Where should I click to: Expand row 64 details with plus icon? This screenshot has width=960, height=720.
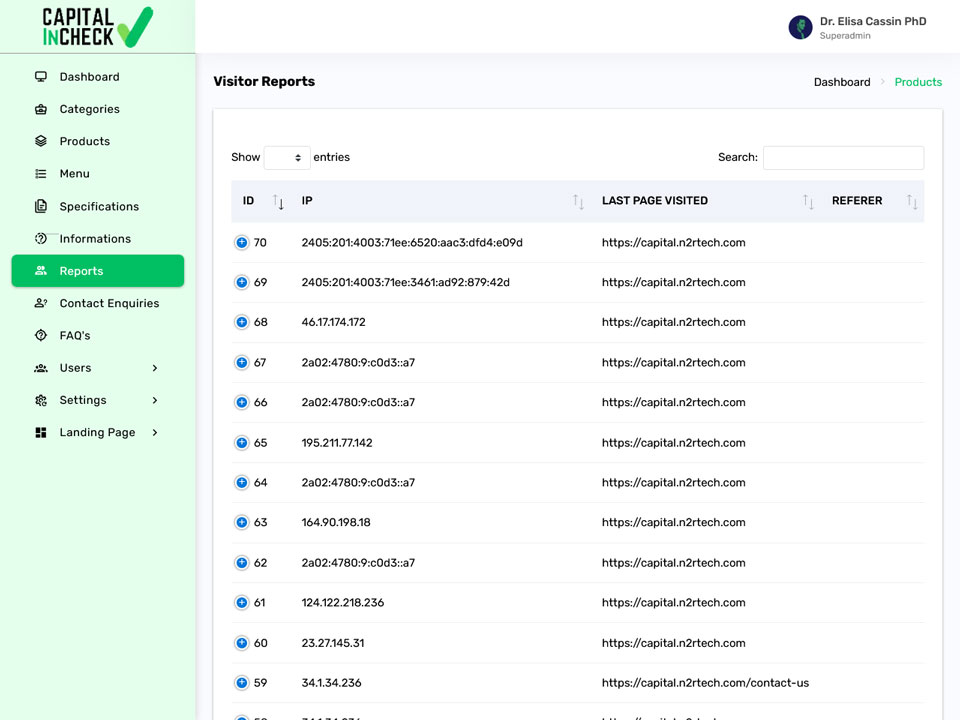pos(242,482)
